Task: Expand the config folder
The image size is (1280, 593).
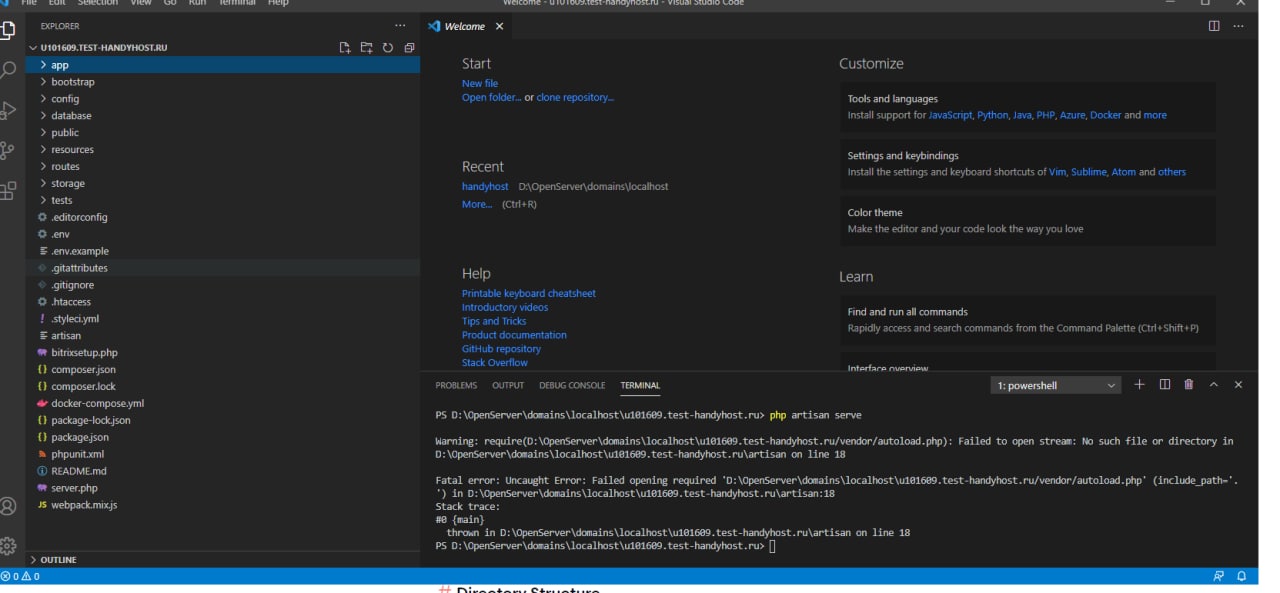Action: coord(222,99)
